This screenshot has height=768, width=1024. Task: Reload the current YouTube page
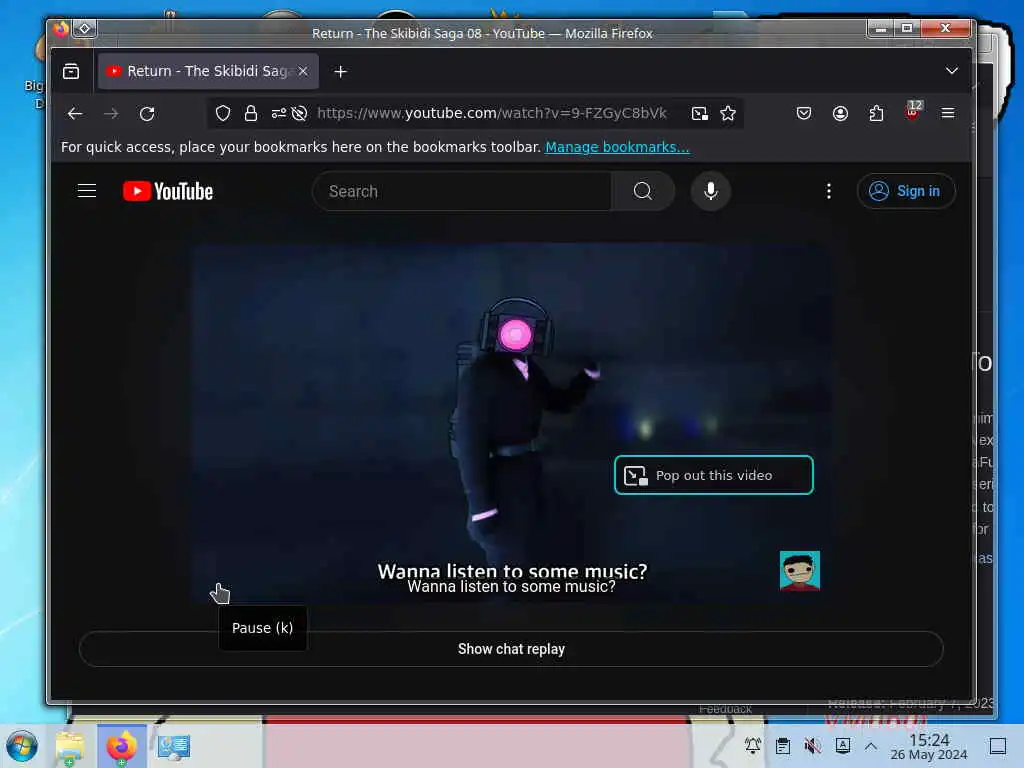148,114
